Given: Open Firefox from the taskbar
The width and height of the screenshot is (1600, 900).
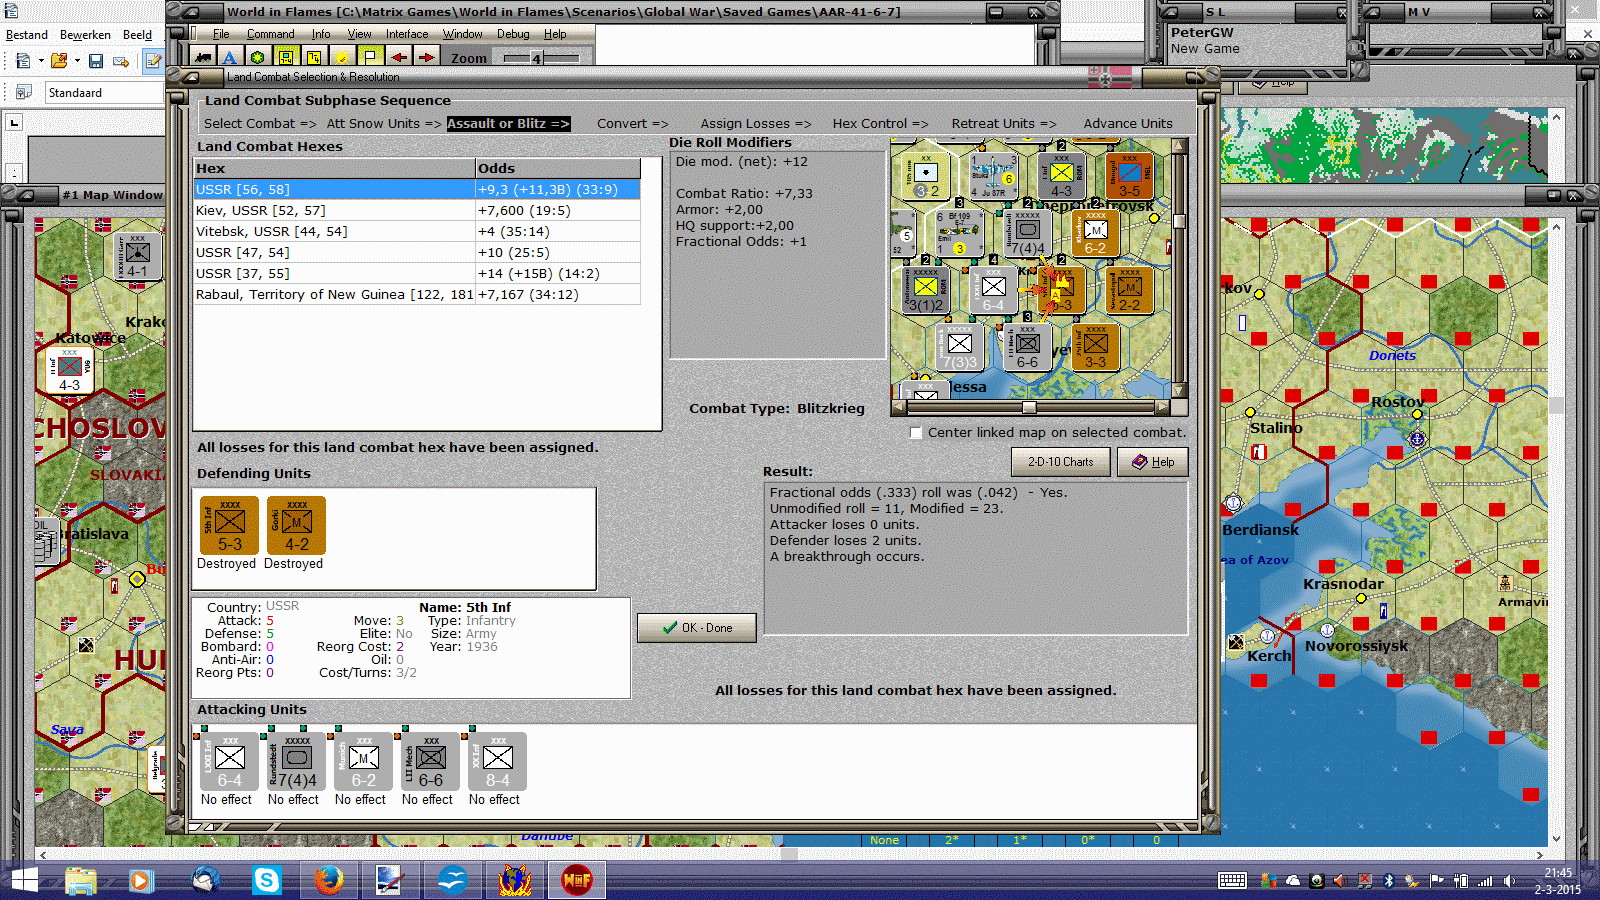Looking at the screenshot, I should coord(328,880).
